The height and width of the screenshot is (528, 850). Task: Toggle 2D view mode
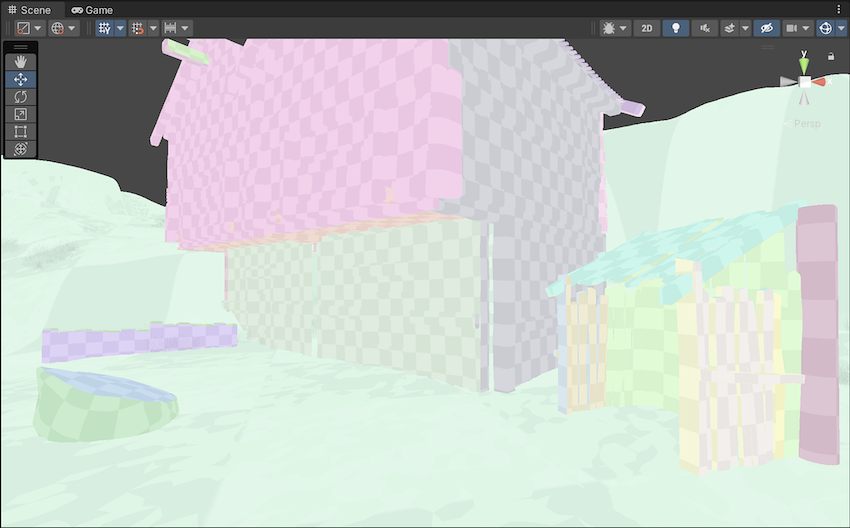pyautogui.click(x=646, y=28)
